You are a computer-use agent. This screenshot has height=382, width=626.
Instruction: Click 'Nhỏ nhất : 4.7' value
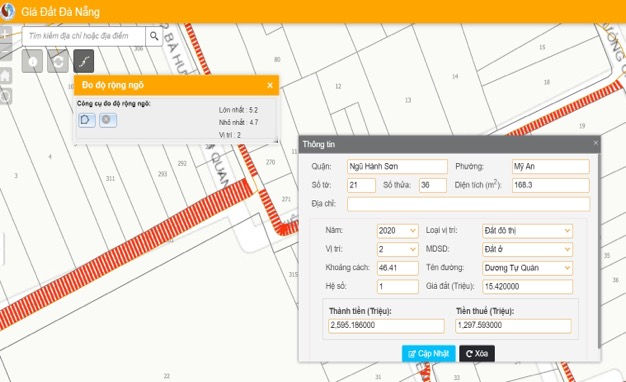238,122
